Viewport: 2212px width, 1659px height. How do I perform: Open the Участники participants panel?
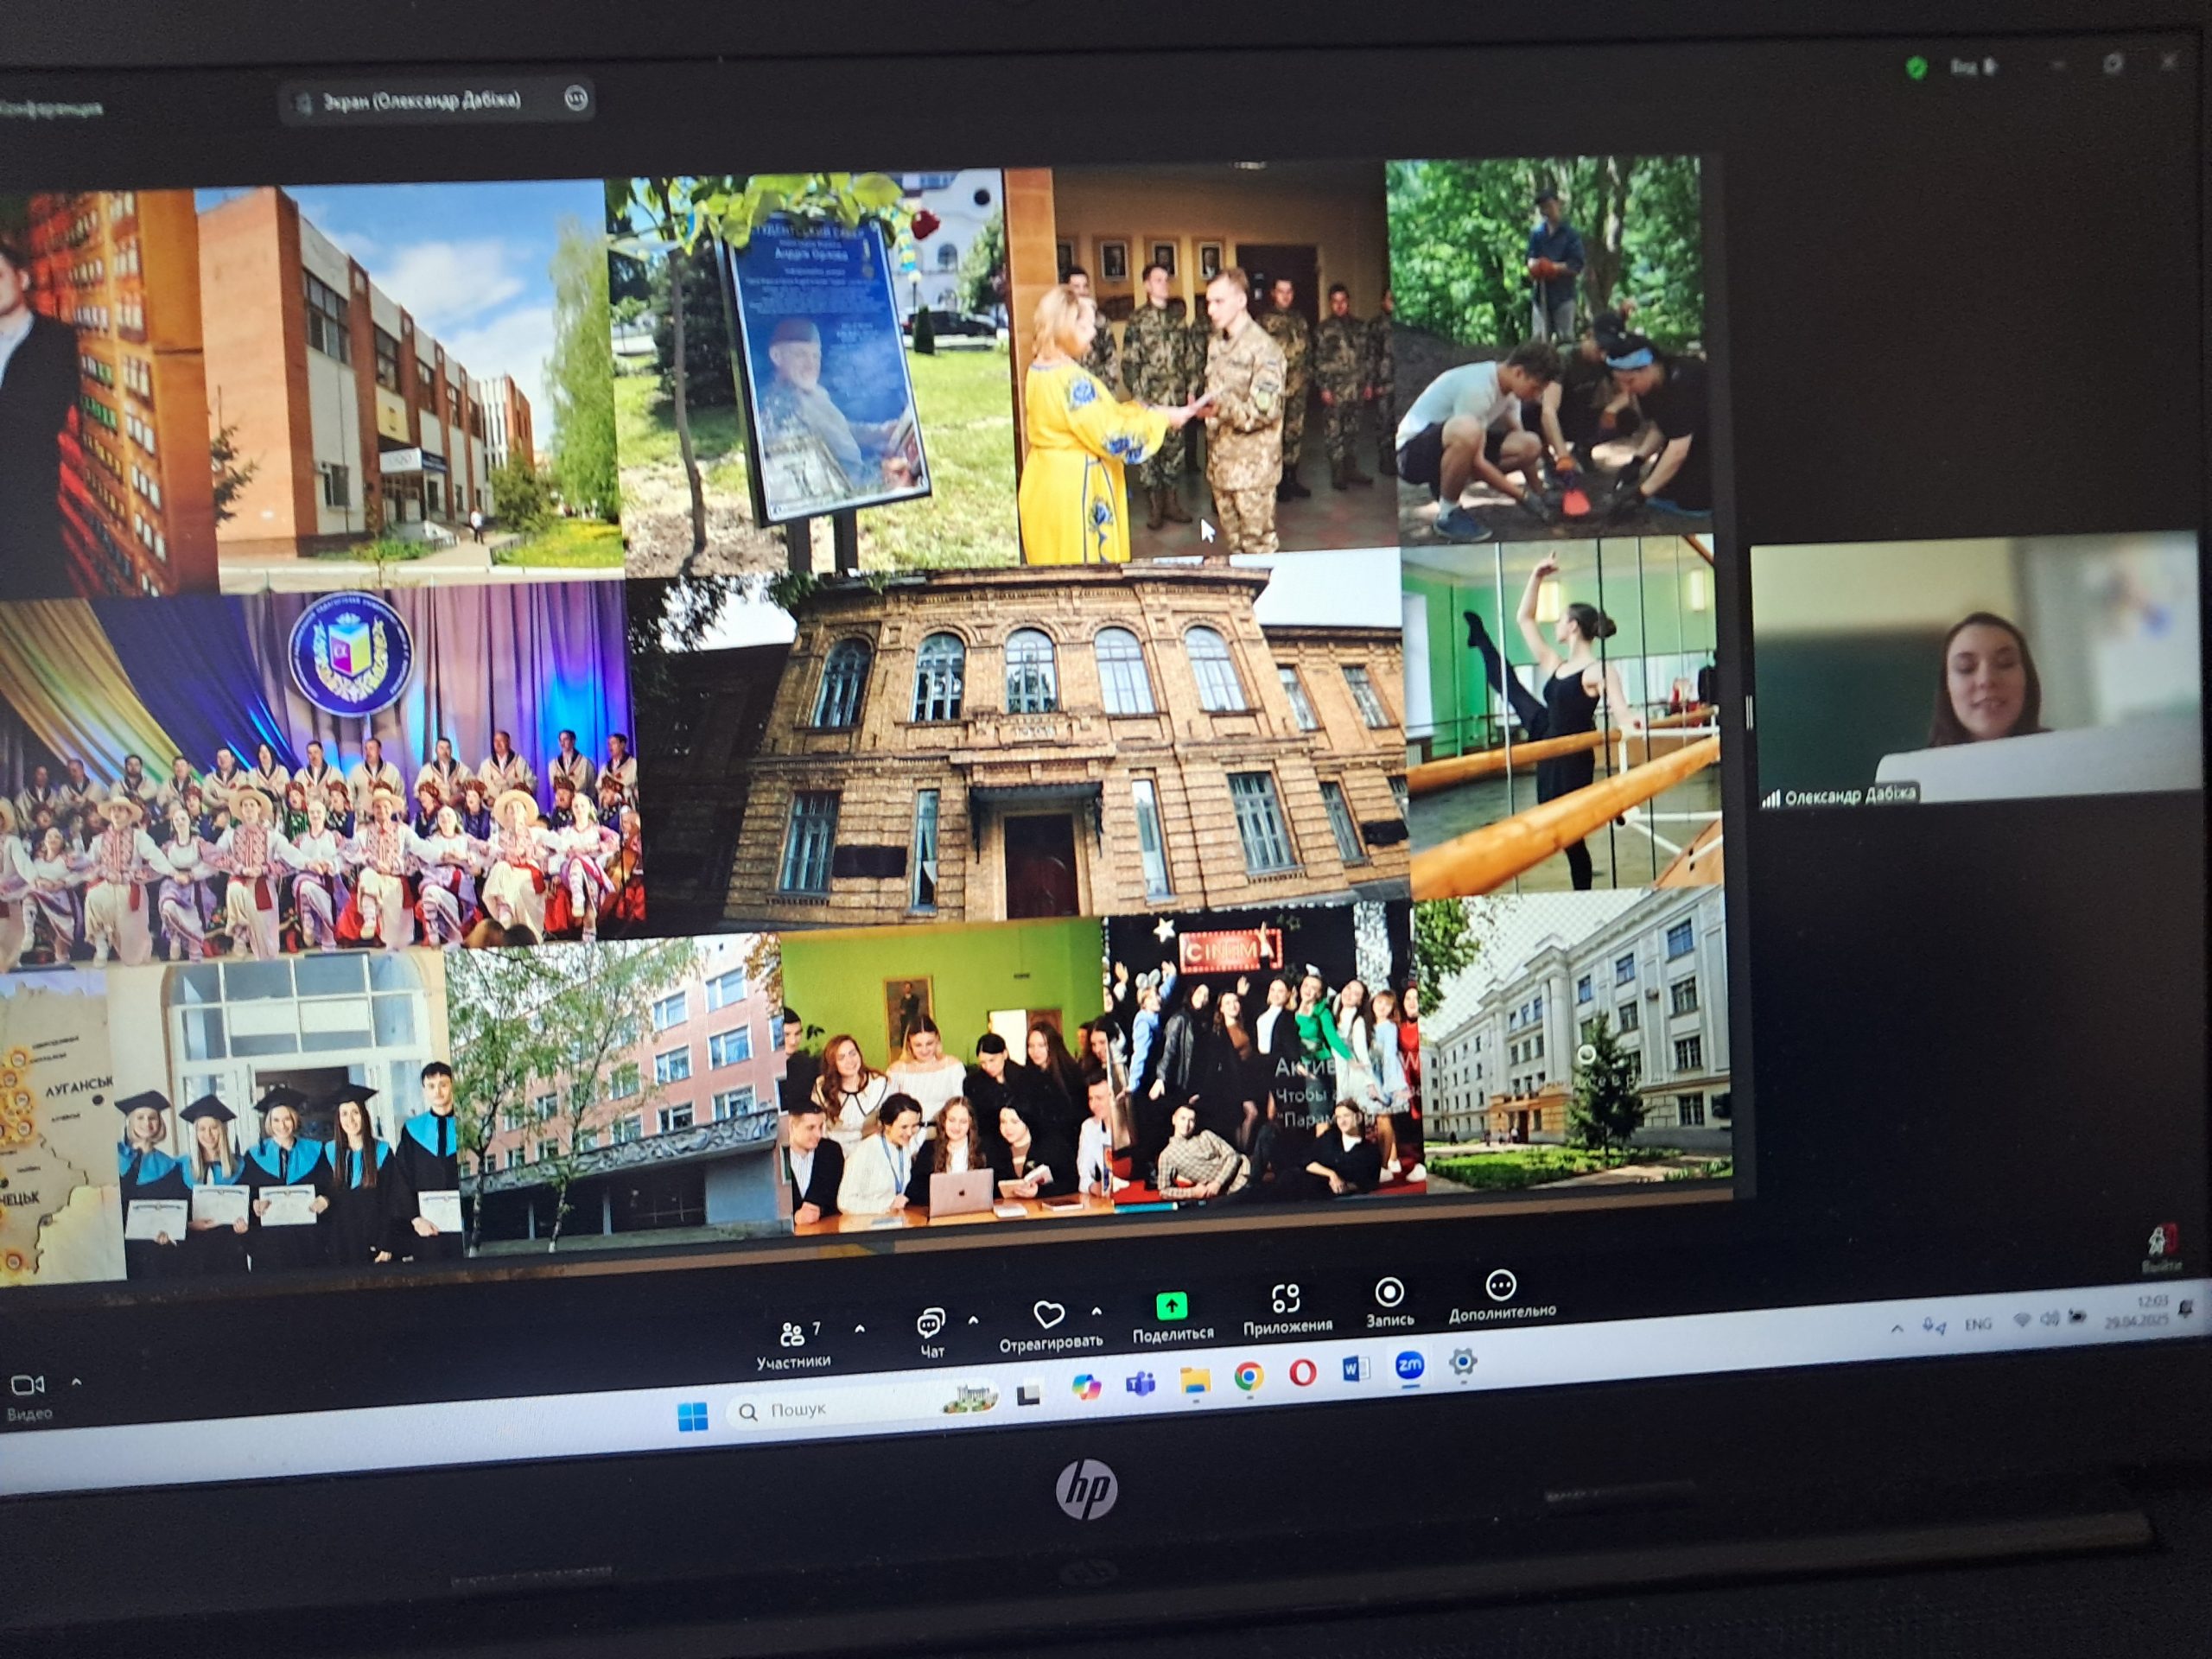pos(793,1345)
